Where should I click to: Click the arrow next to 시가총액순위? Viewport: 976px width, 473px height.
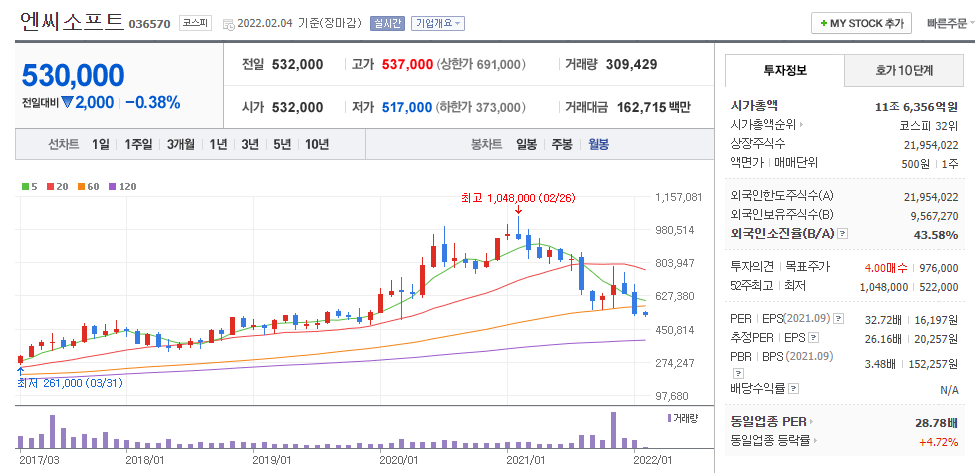(x=802, y=124)
